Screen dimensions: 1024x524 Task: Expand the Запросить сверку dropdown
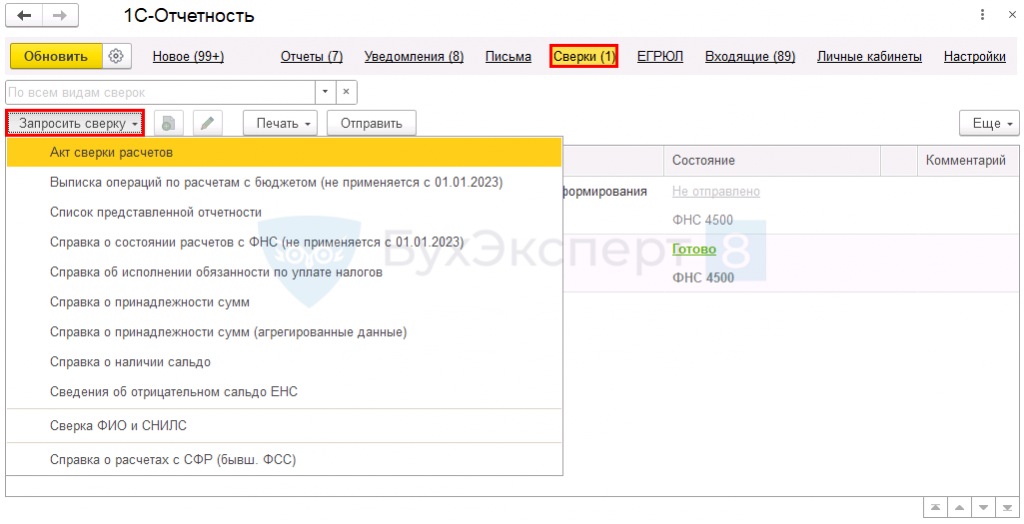point(75,123)
